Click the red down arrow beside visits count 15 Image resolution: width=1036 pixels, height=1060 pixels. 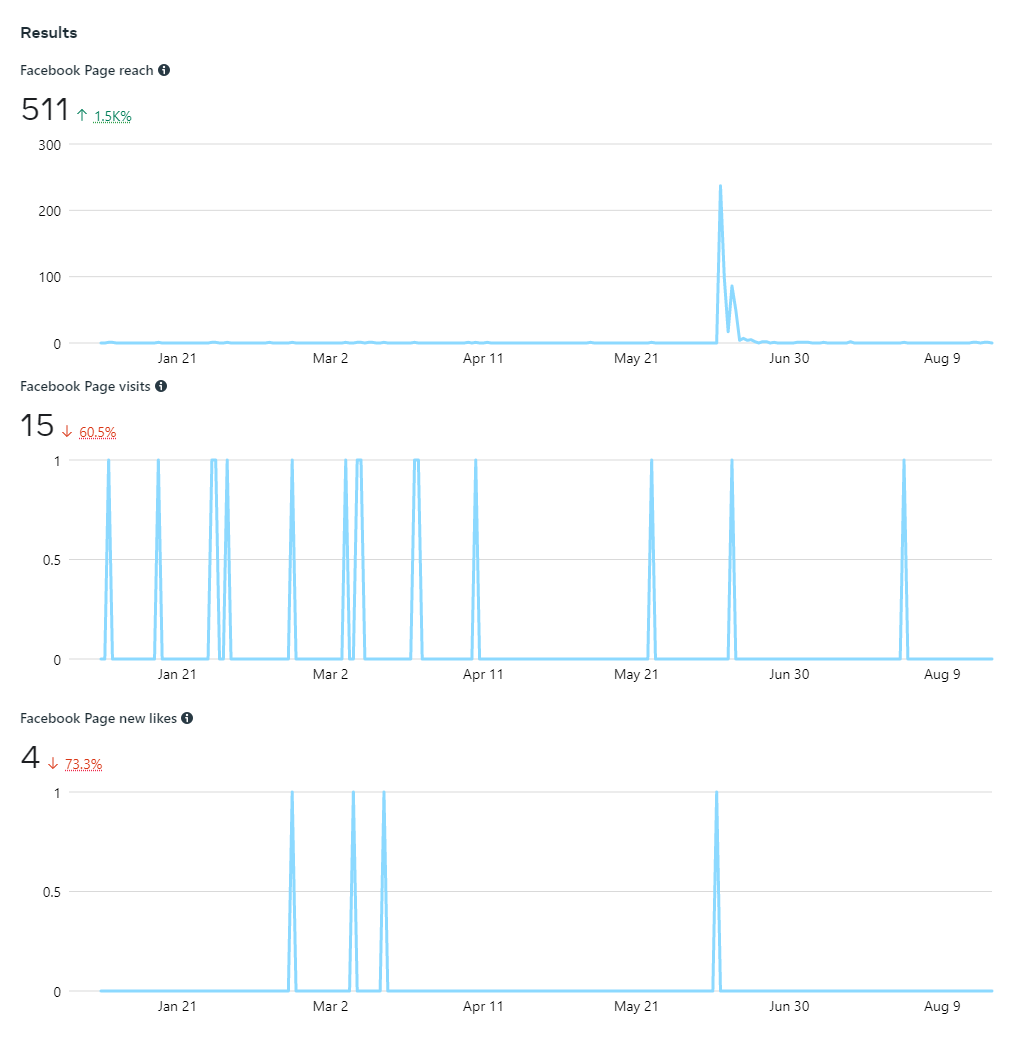tap(67, 431)
